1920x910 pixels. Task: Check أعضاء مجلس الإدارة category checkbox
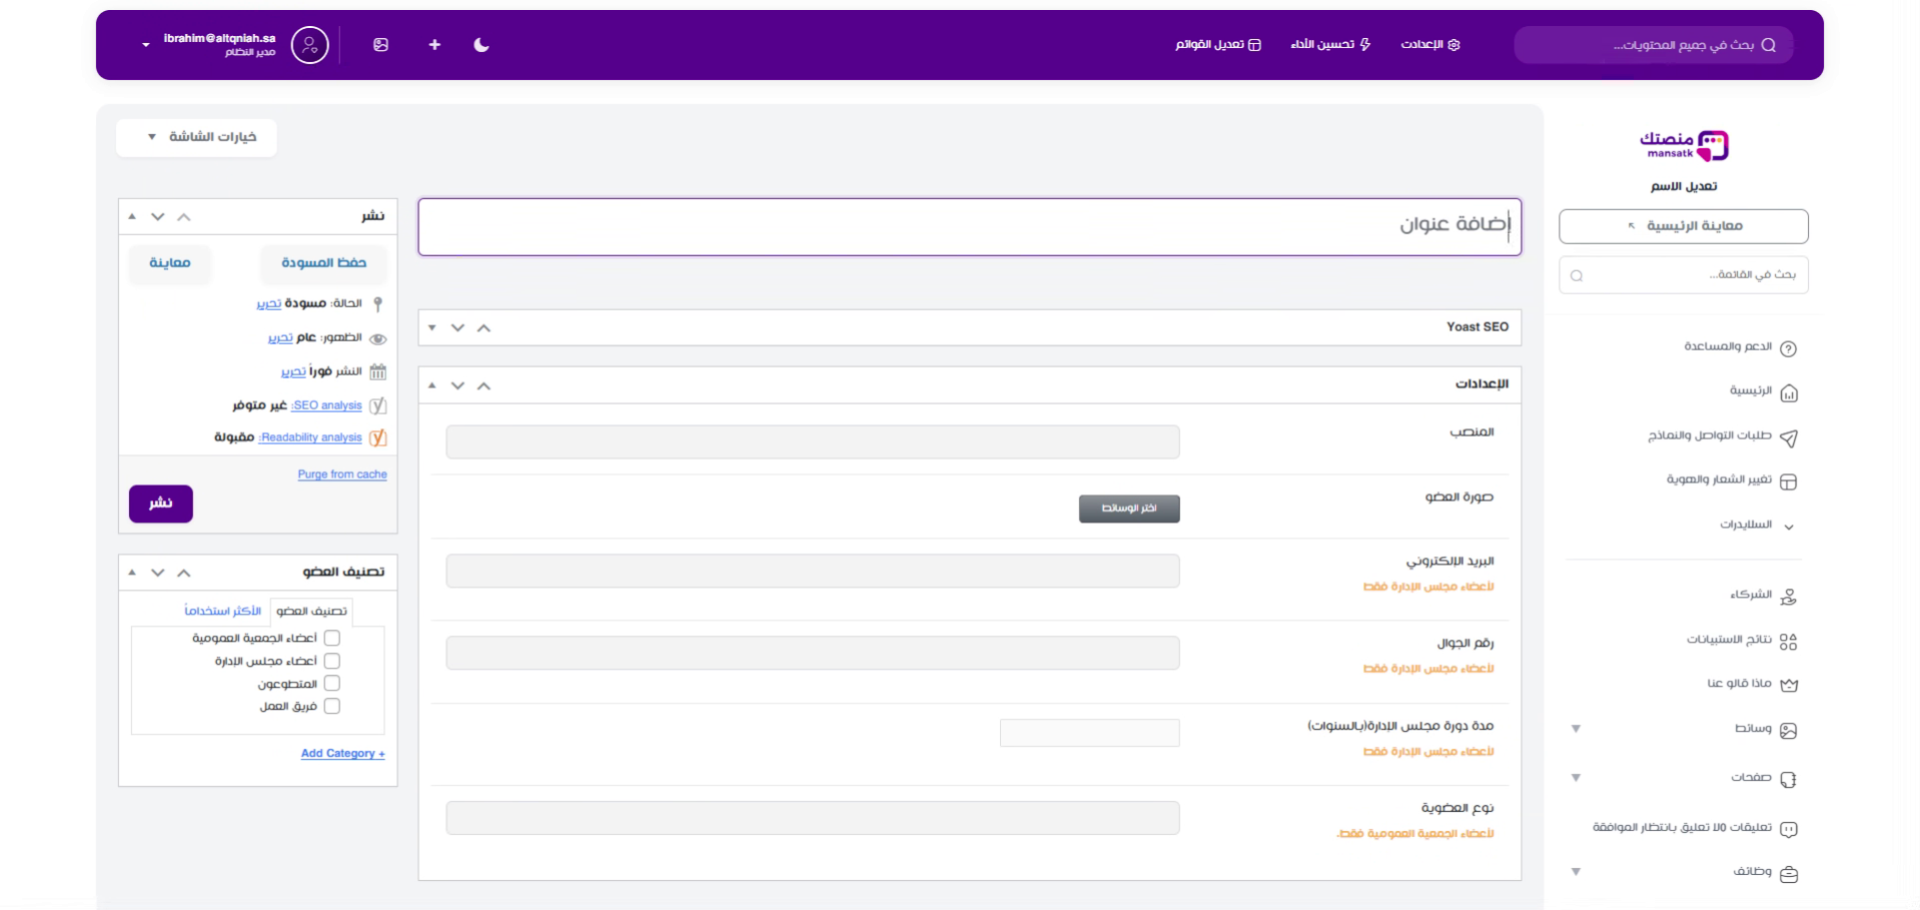pyautogui.click(x=332, y=661)
